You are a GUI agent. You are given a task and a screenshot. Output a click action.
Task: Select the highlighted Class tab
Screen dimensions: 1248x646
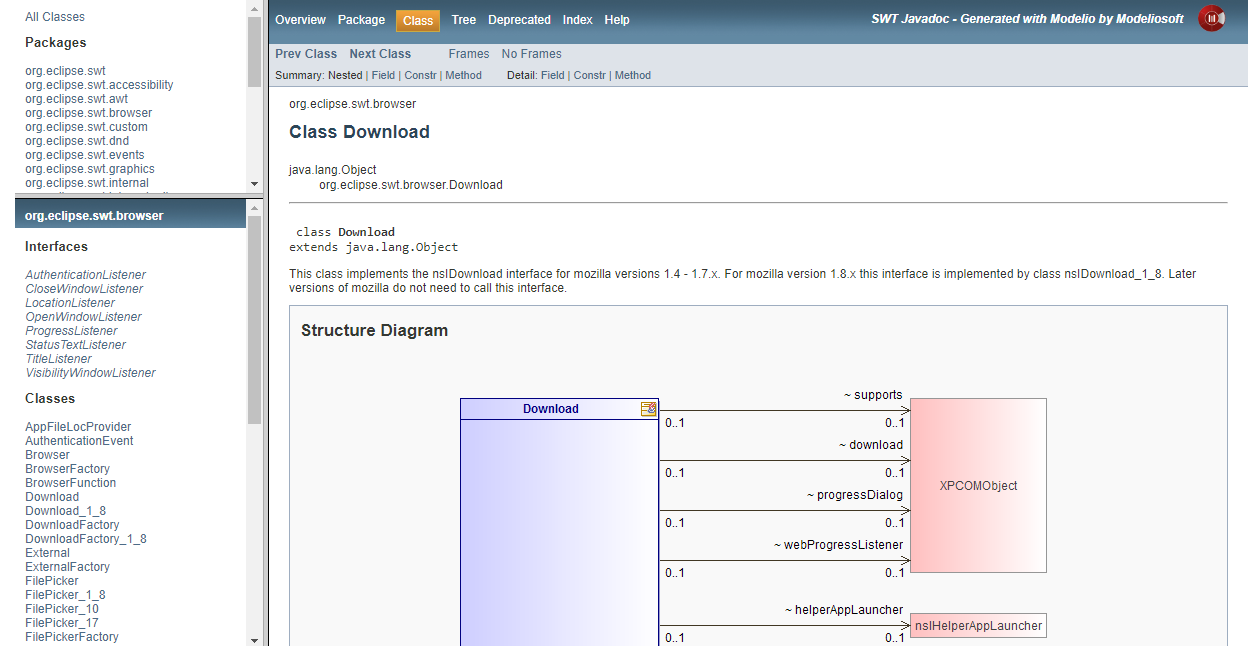click(x=418, y=20)
